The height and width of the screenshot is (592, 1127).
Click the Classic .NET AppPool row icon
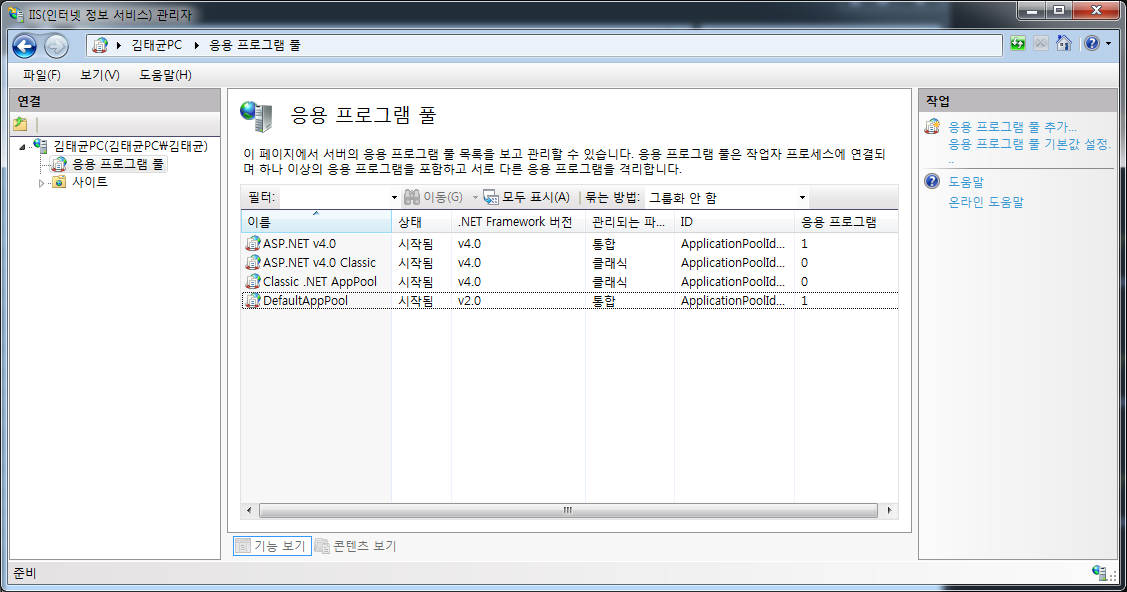[x=252, y=282]
